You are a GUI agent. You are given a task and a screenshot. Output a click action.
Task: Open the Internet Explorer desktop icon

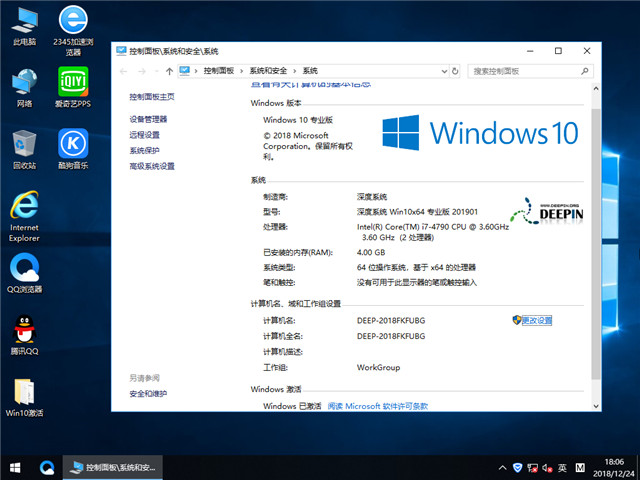click(24, 216)
